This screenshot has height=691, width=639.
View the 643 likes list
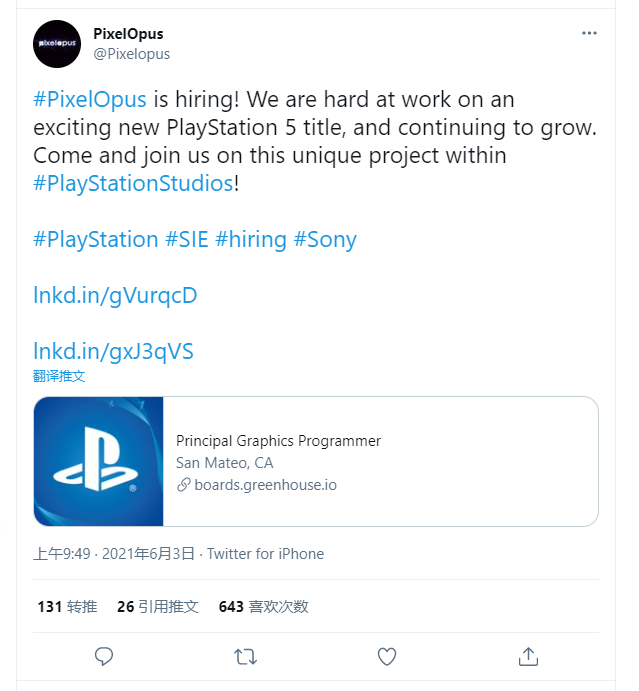(x=263, y=606)
